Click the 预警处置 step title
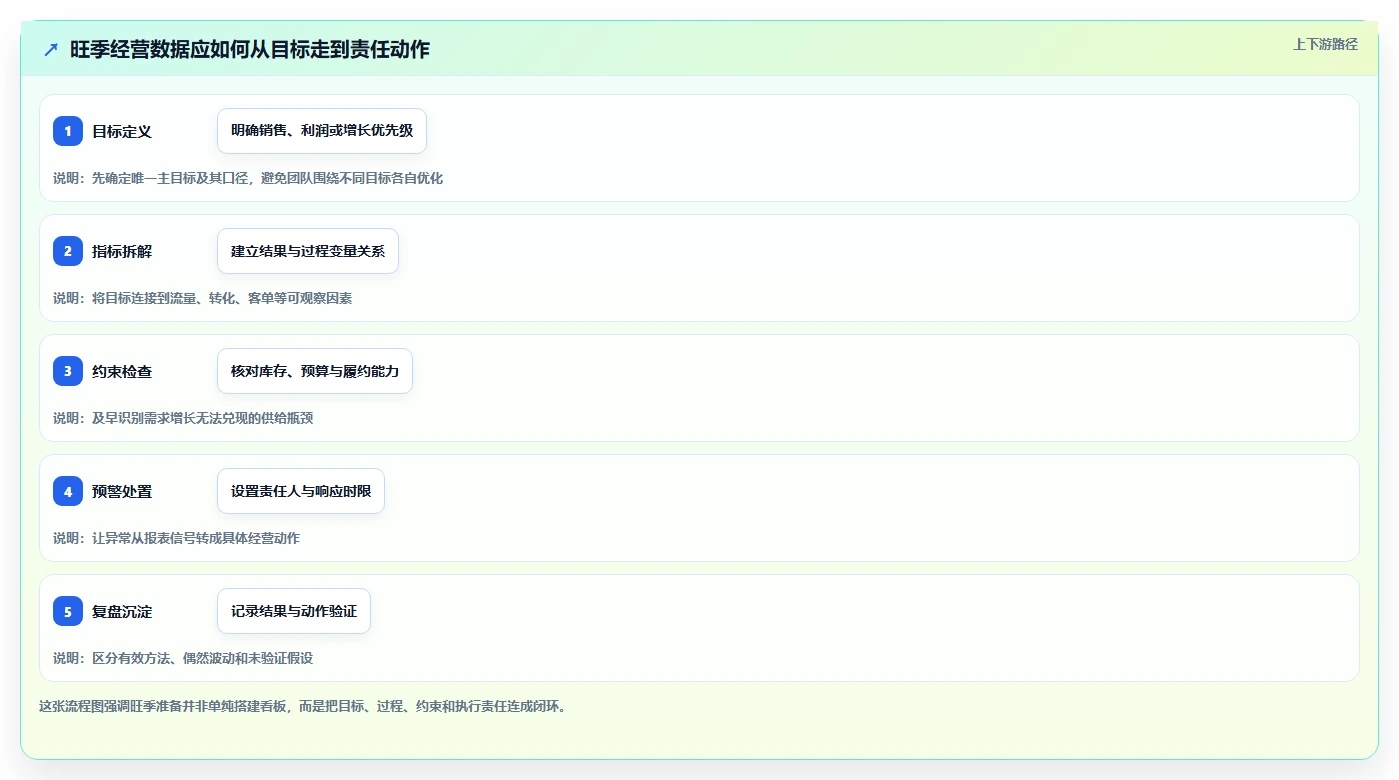Screen dimensions: 1399x780 tap(122, 491)
